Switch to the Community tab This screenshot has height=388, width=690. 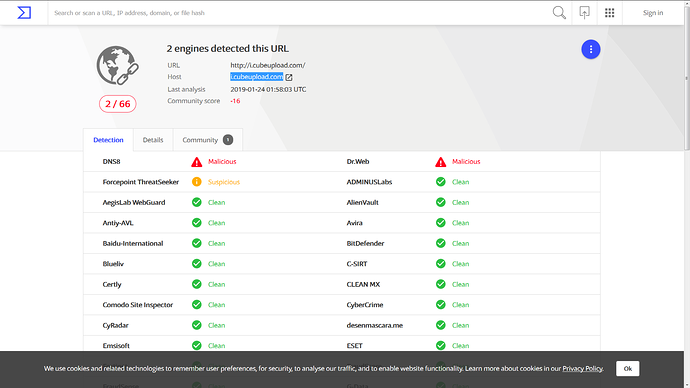click(x=208, y=140)
